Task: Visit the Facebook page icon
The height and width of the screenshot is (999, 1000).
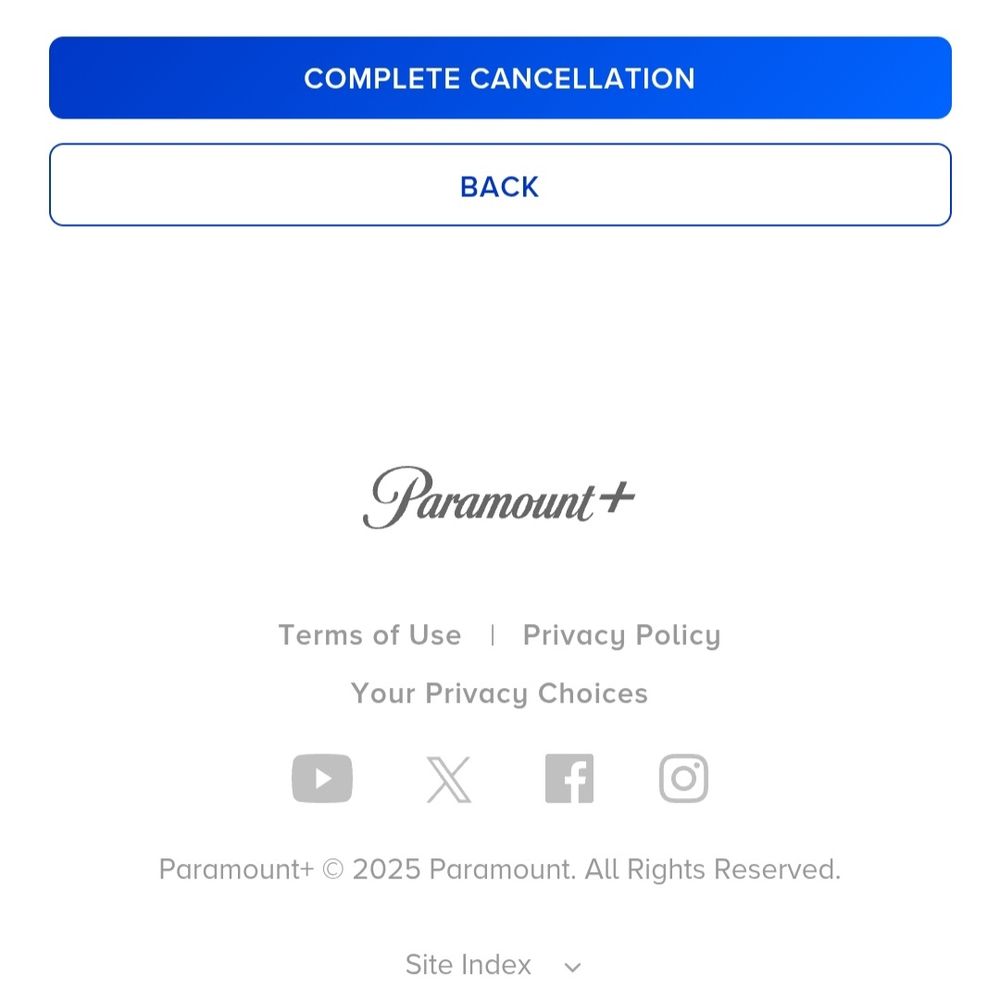Action: pos(570,778)
